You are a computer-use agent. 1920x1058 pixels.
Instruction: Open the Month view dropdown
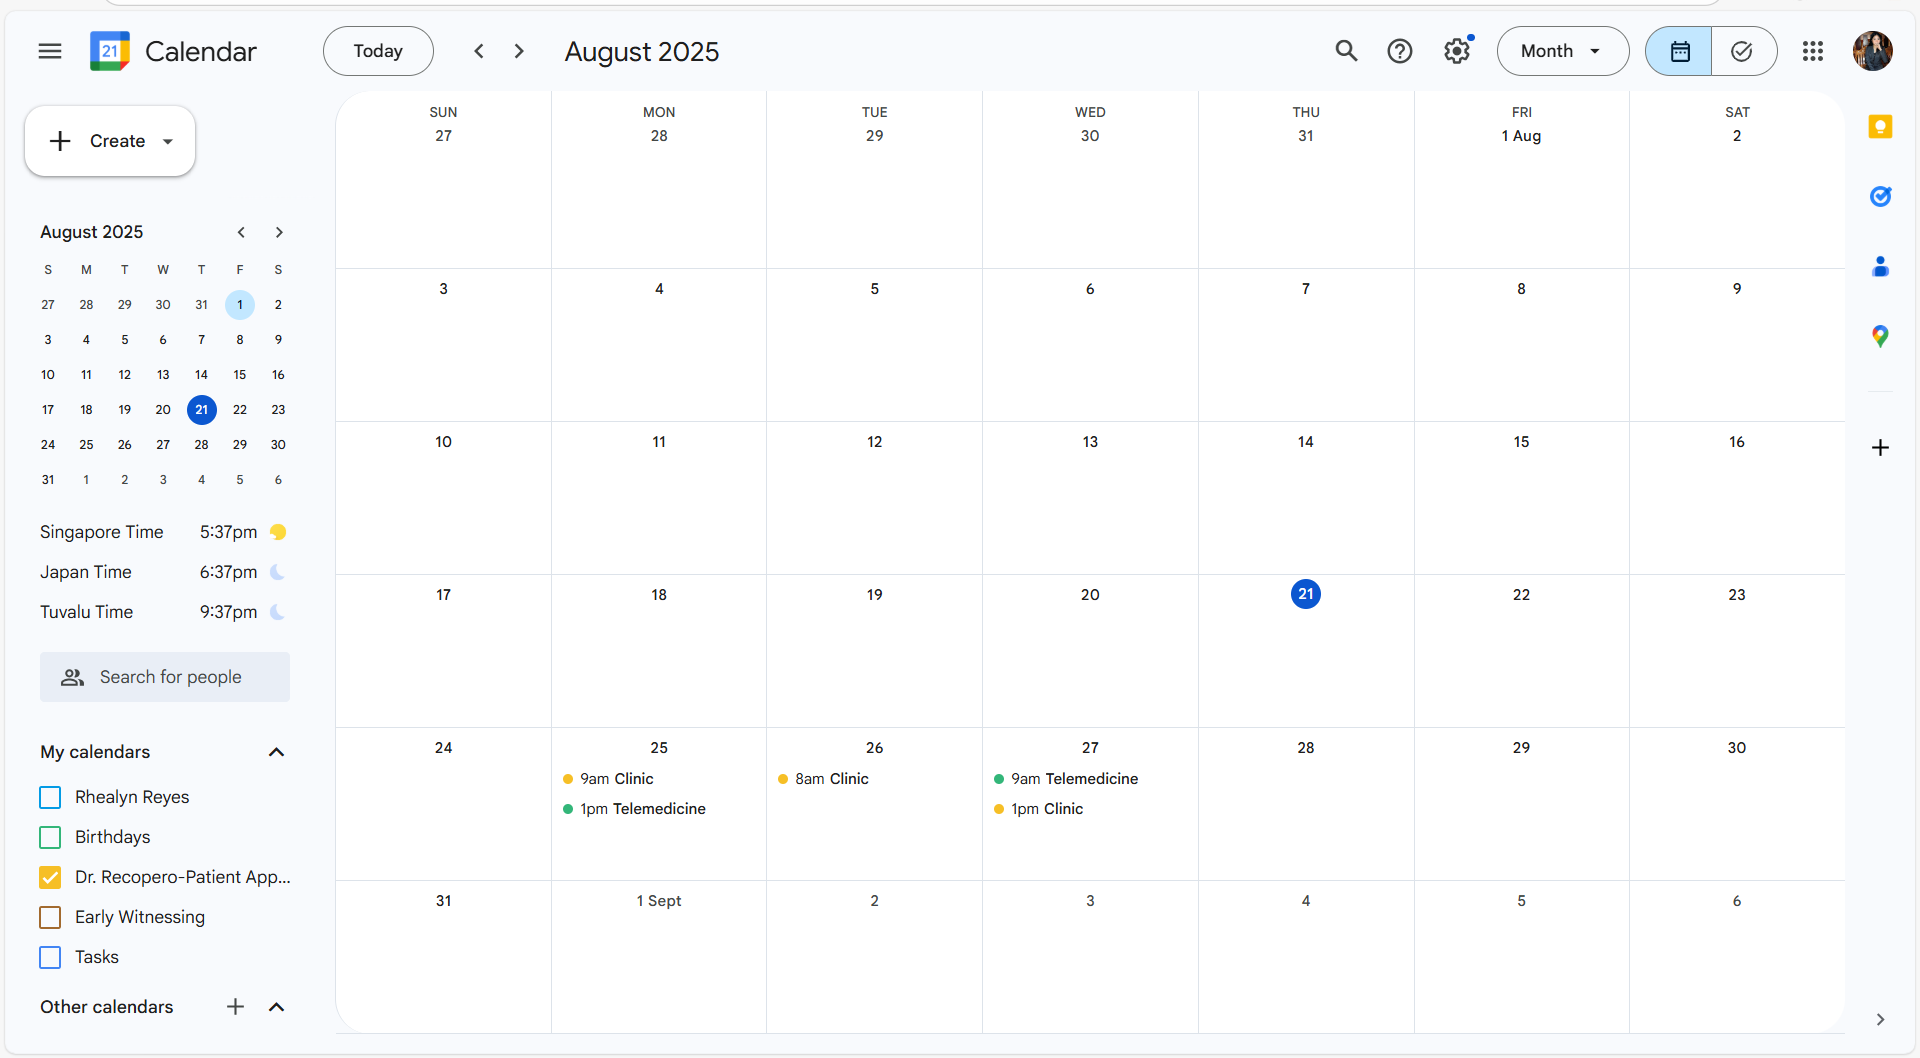tap(1562, 51)
